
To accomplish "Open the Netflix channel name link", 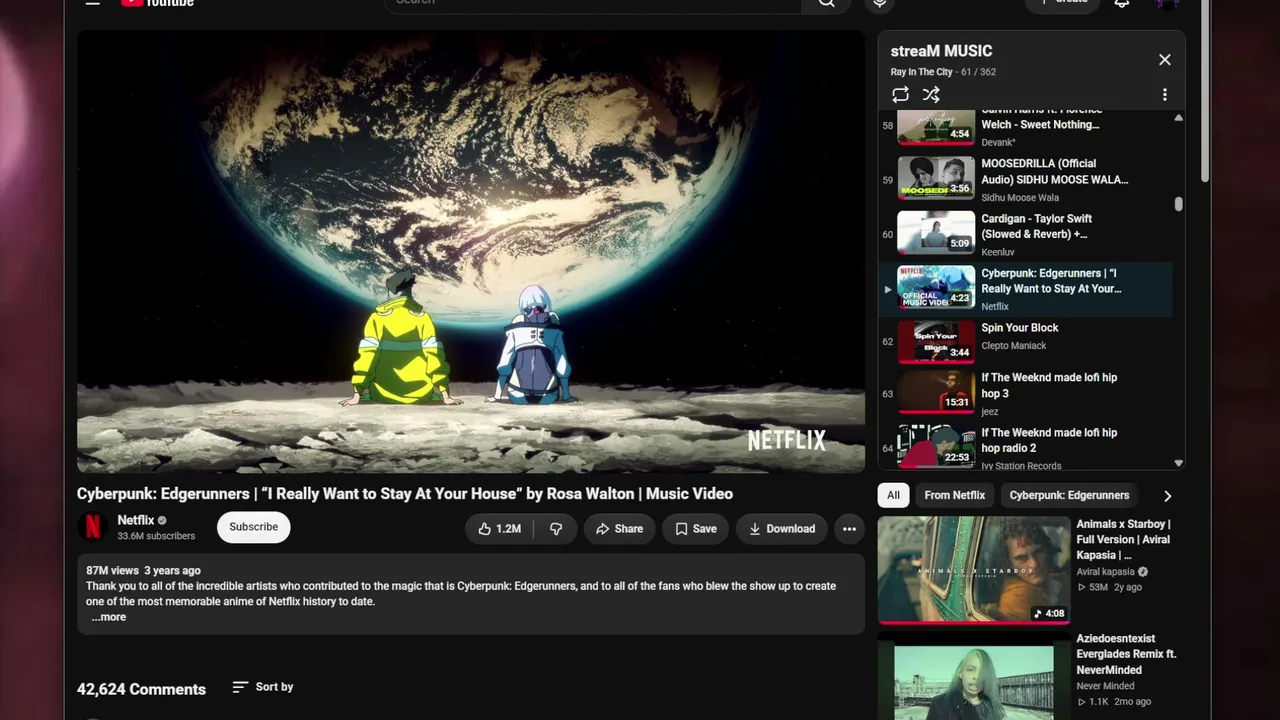I will [136, 520].
